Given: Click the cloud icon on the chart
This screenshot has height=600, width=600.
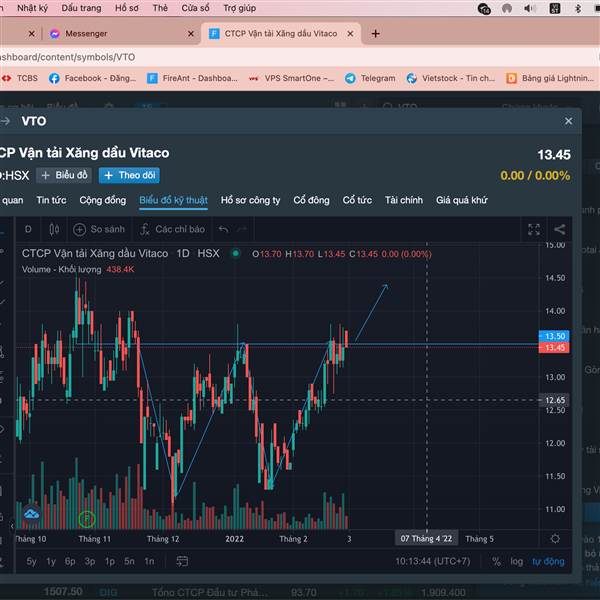Looking at the screenshot, I should [31, 513].
